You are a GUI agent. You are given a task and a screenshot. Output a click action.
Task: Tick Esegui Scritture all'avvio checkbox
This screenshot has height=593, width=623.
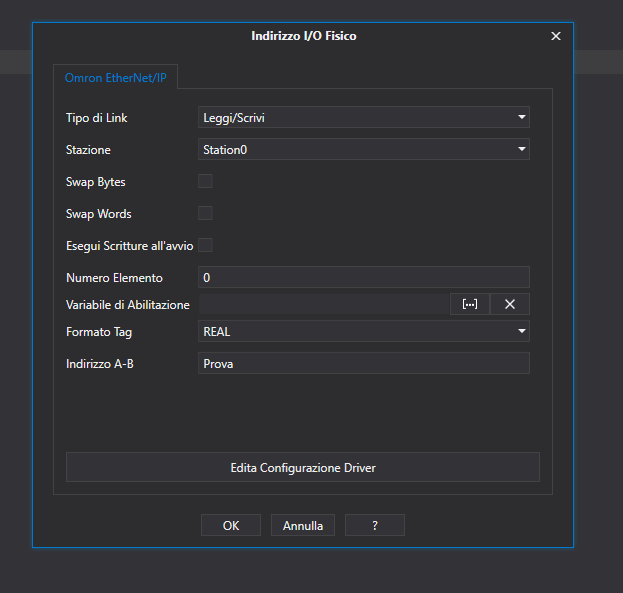pos(205,245)
